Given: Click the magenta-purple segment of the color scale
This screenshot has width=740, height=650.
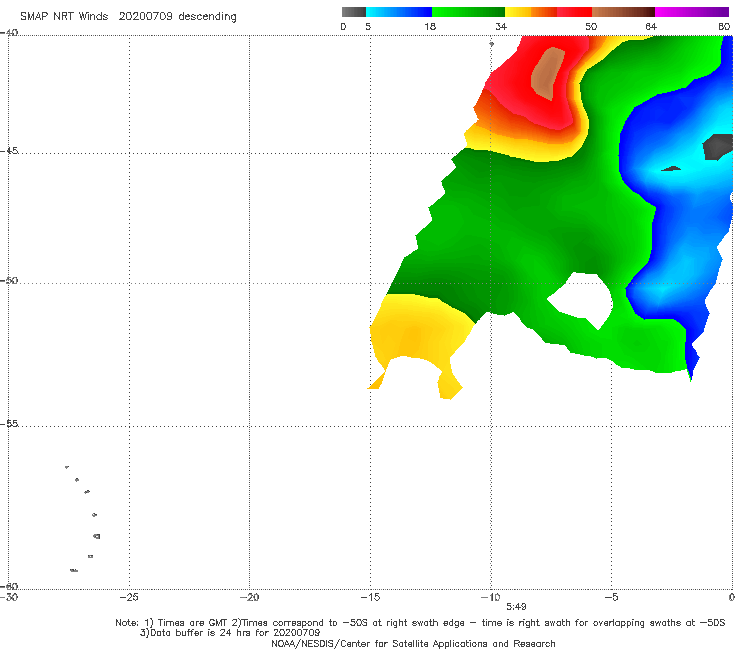Looking at the screenshot, I should (692, 12).
